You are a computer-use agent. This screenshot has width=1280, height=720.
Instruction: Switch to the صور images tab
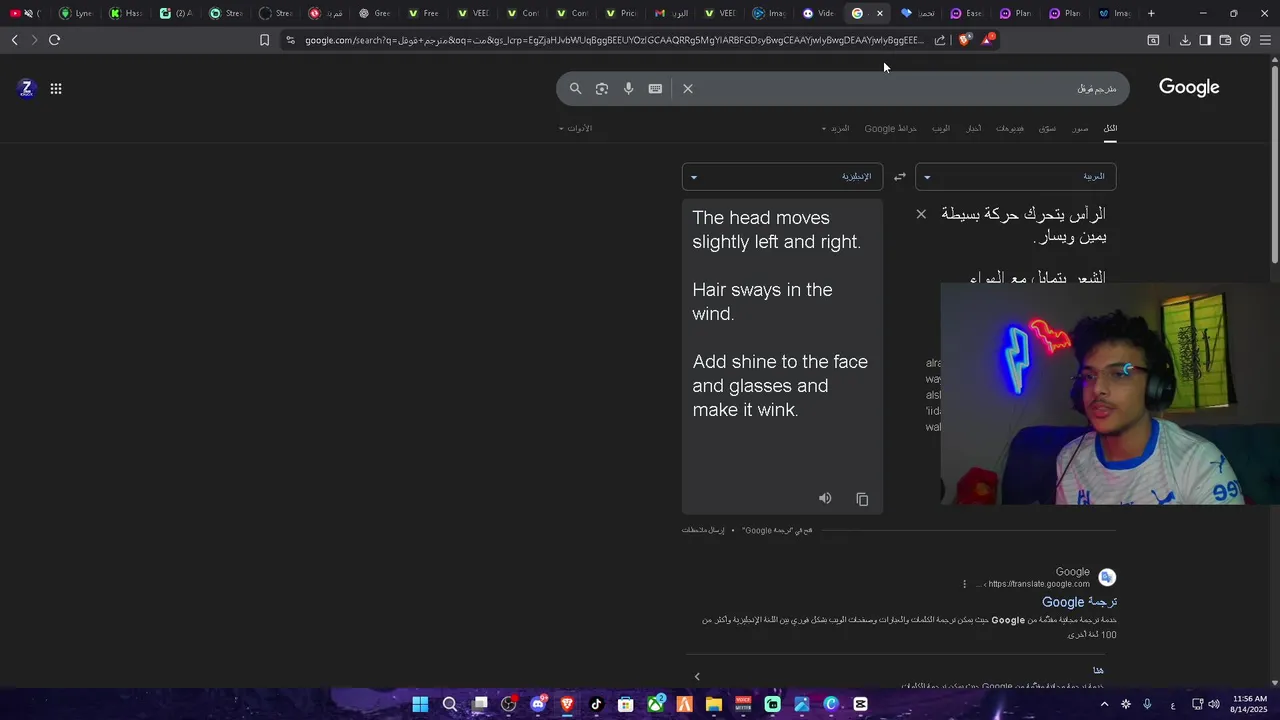[x=1080, y=128]
